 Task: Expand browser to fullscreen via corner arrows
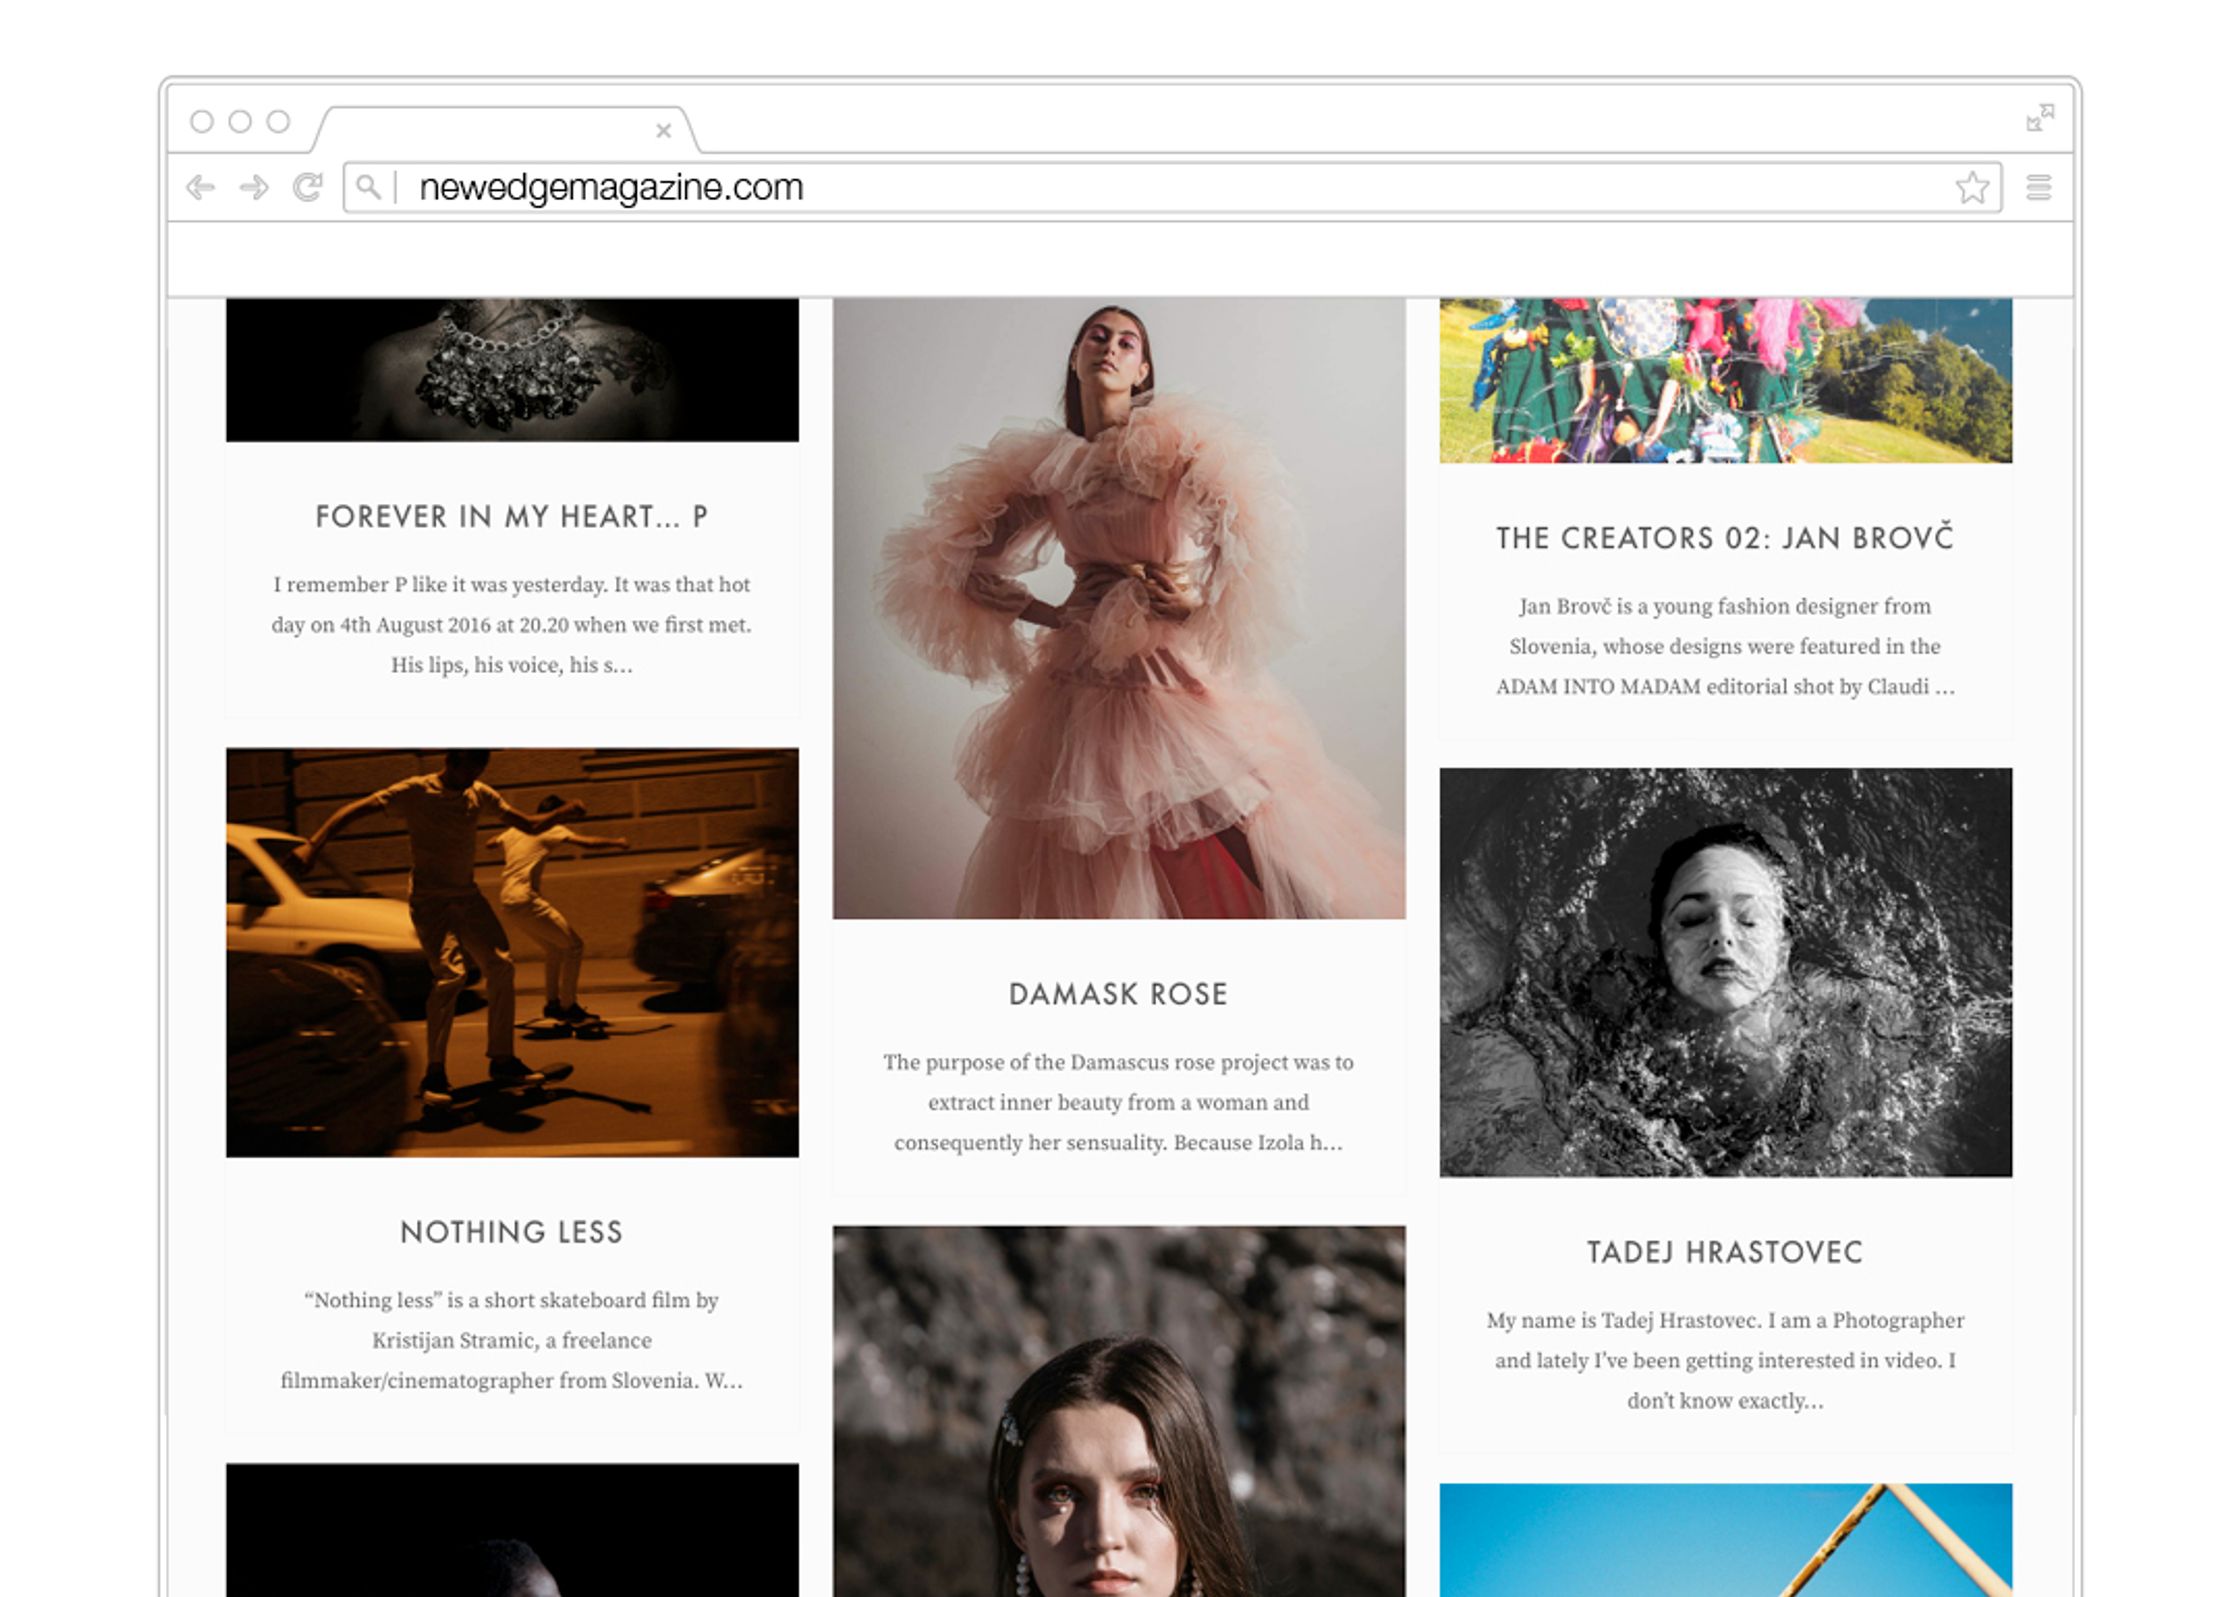point(2040,118)
